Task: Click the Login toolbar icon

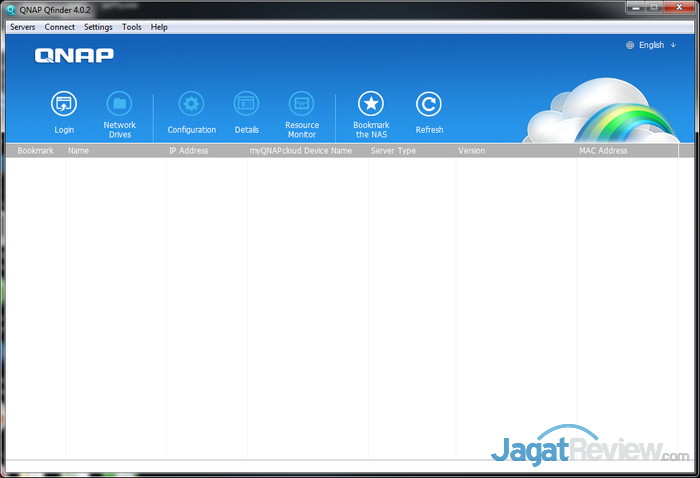Action: tap(64, 104)
